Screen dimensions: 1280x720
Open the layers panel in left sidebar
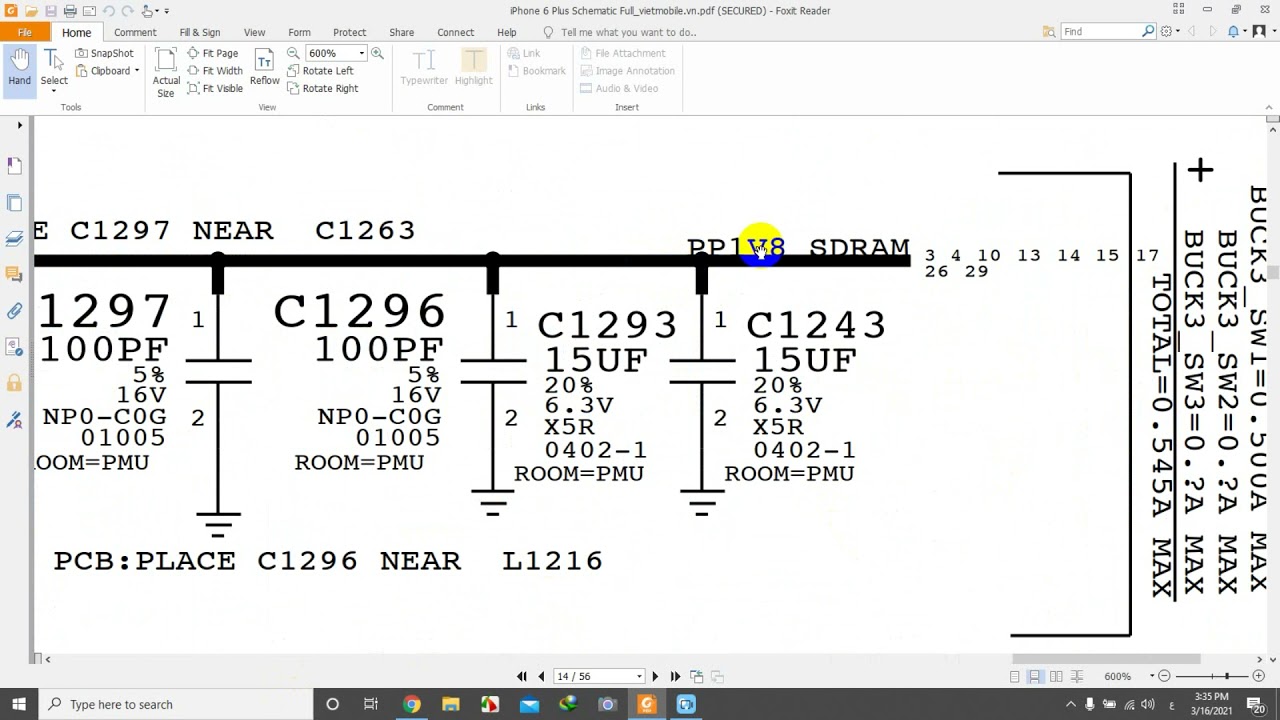click(x=14, y=238)
